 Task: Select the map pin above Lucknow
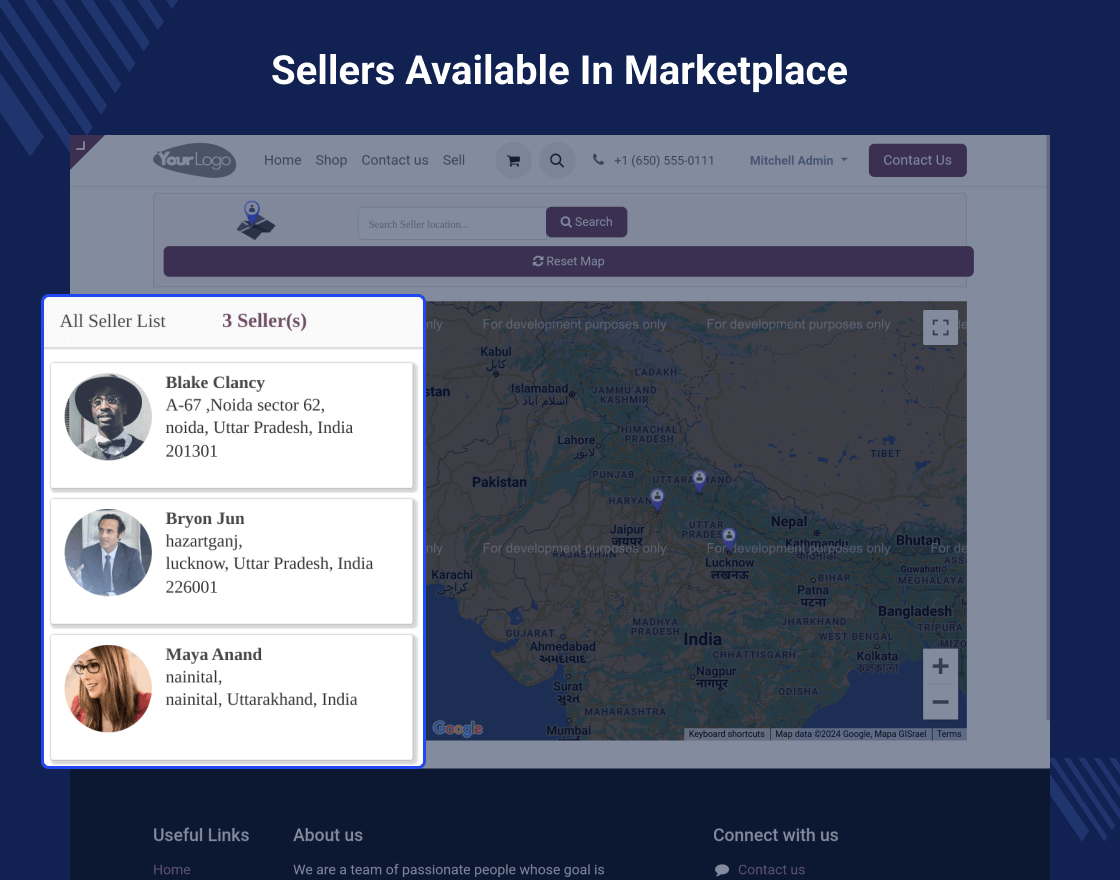729,539
